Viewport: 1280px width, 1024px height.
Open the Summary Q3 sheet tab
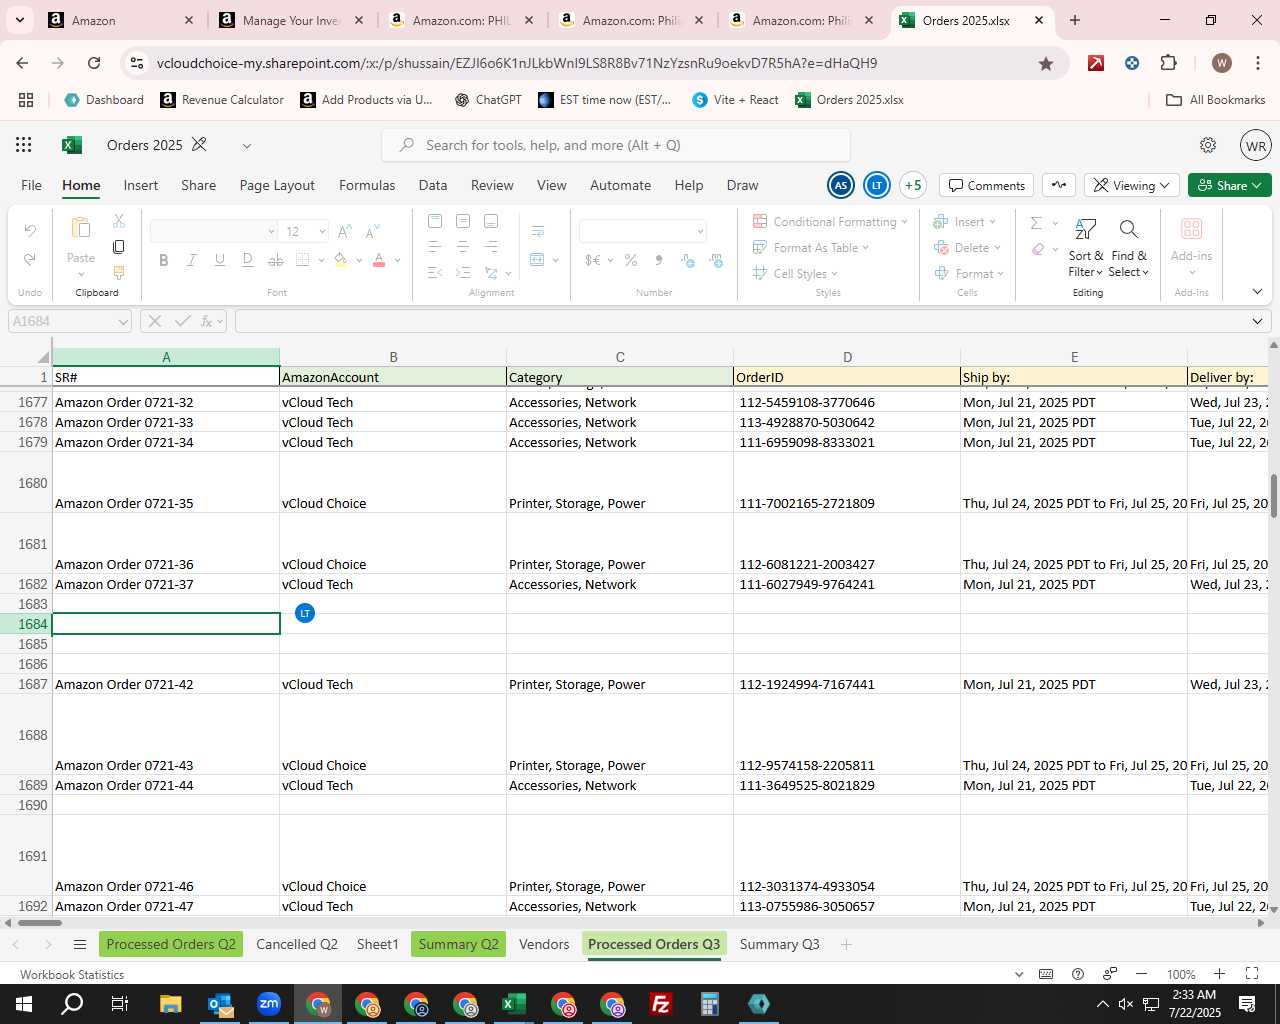pos(779,944)
